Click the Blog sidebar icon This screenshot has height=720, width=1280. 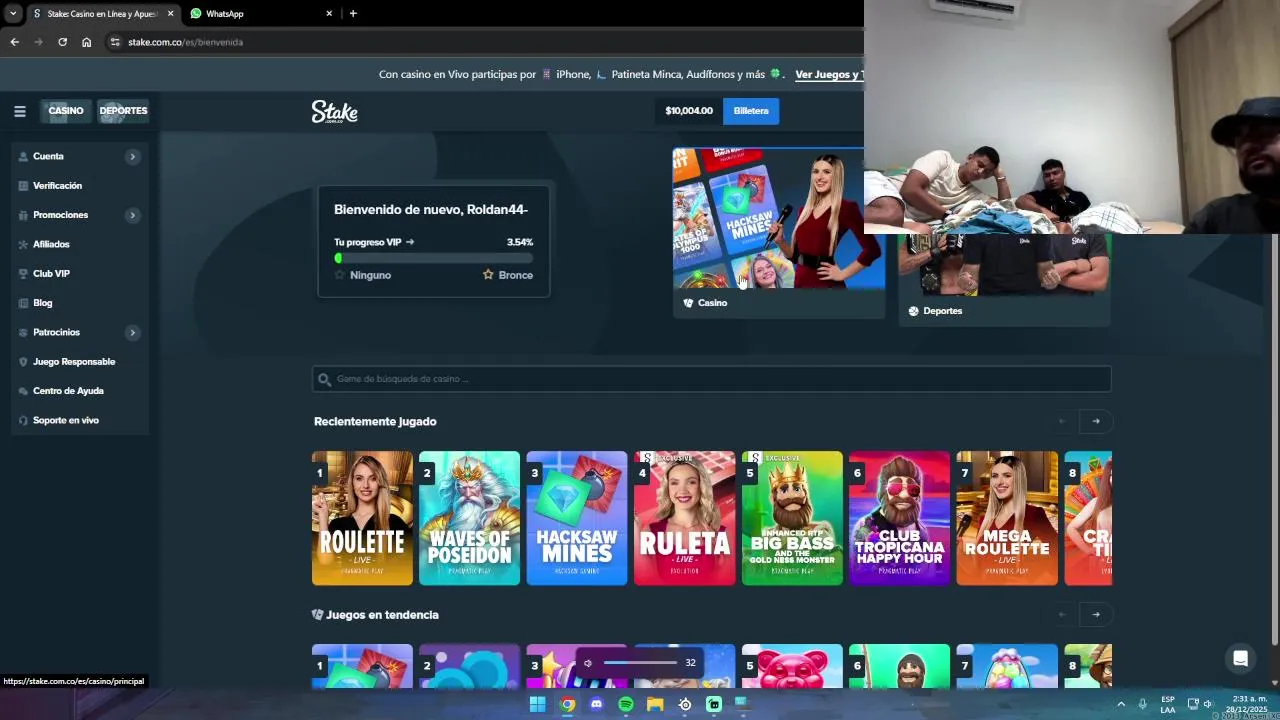(x=23, y=303)
